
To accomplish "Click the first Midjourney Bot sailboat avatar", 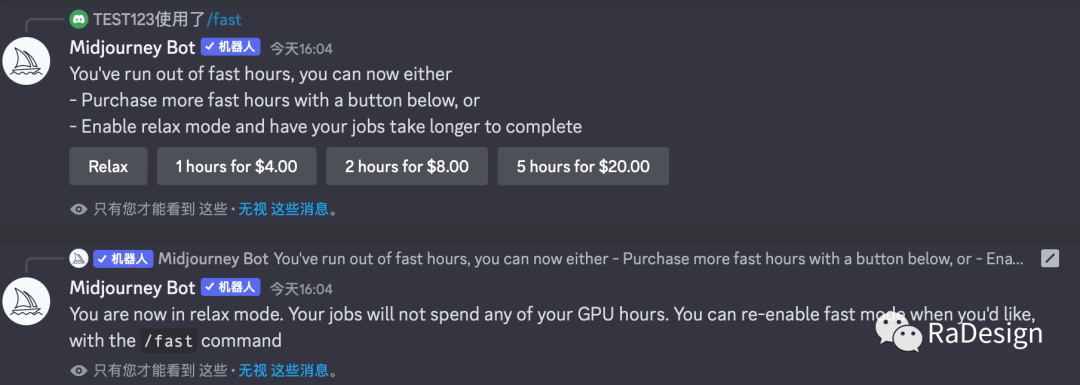I will (27, 62).
